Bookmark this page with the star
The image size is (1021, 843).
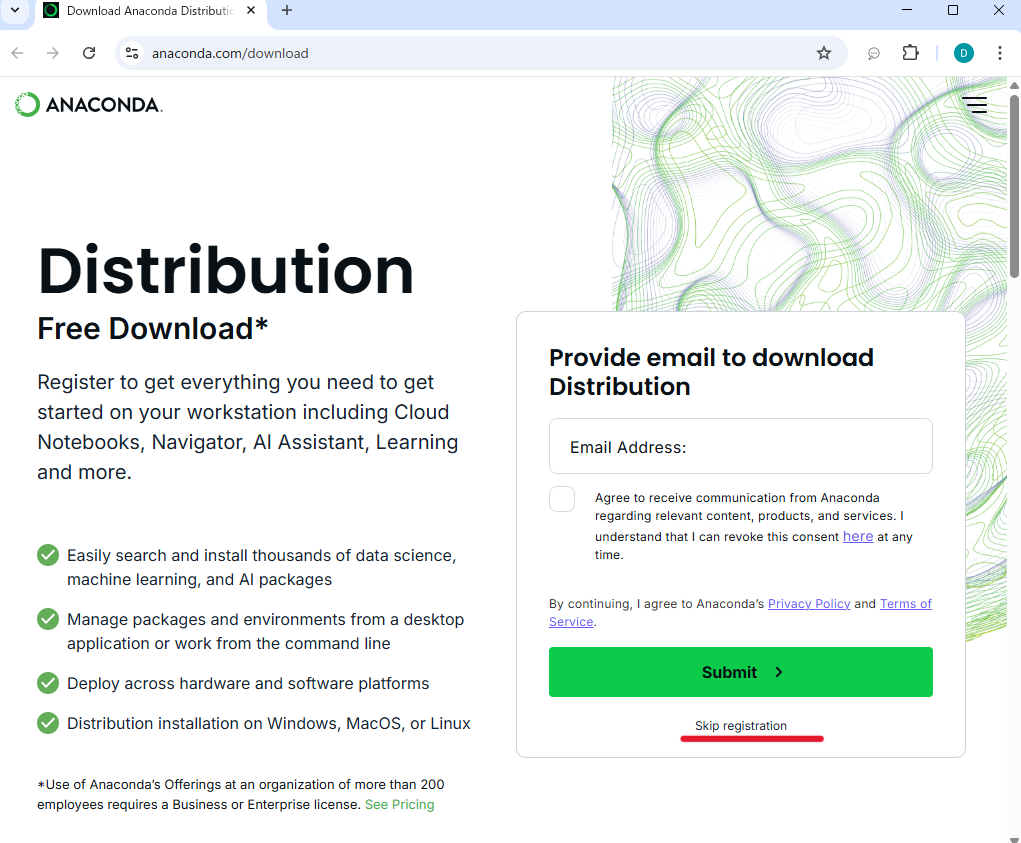[x=824, y=53]
